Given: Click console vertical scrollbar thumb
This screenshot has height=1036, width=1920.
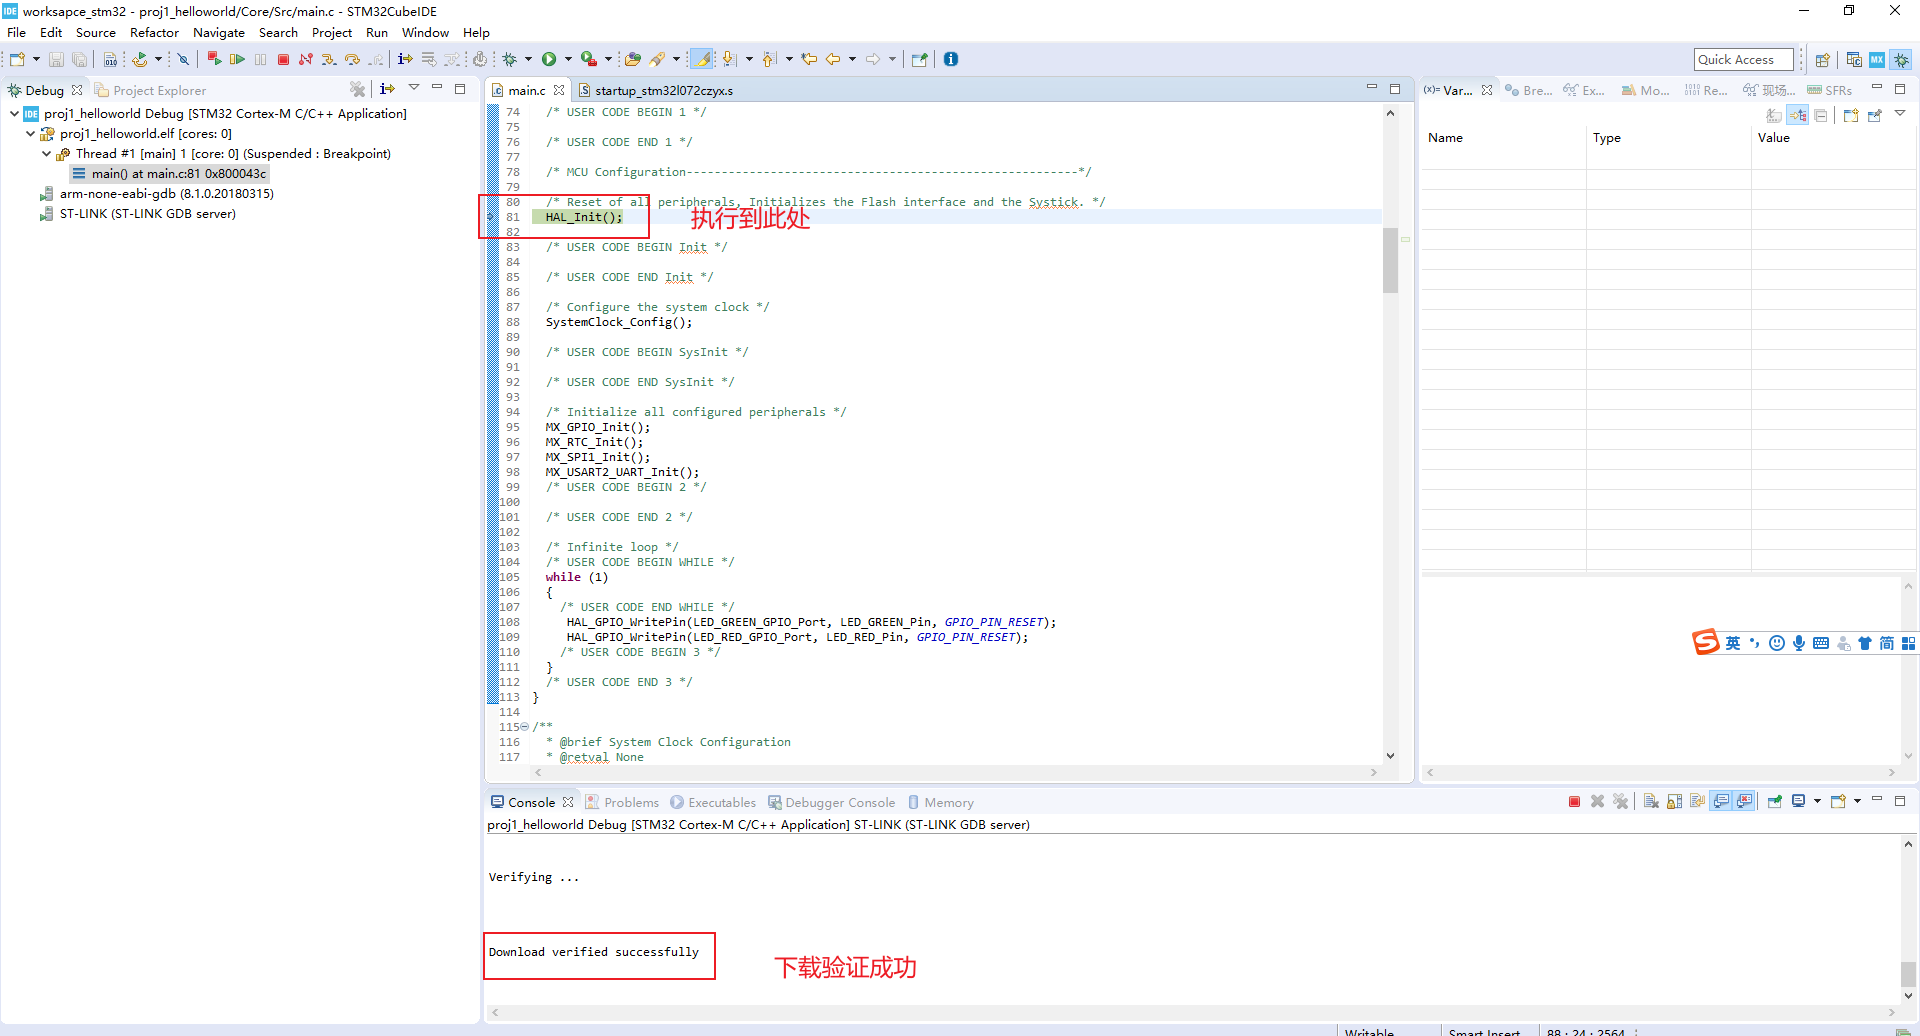Looking at the screenshot, I should [1908, 973].
